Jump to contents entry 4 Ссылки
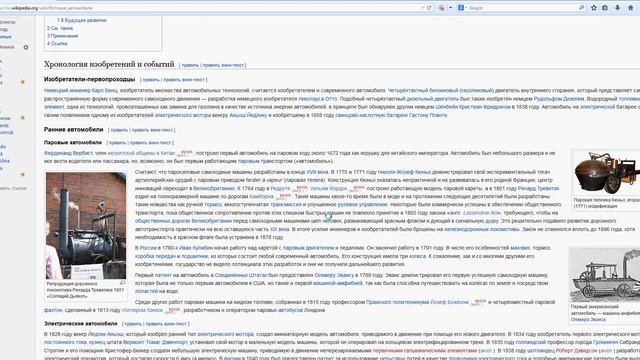The image size is (640, 360). pos(57,44)
